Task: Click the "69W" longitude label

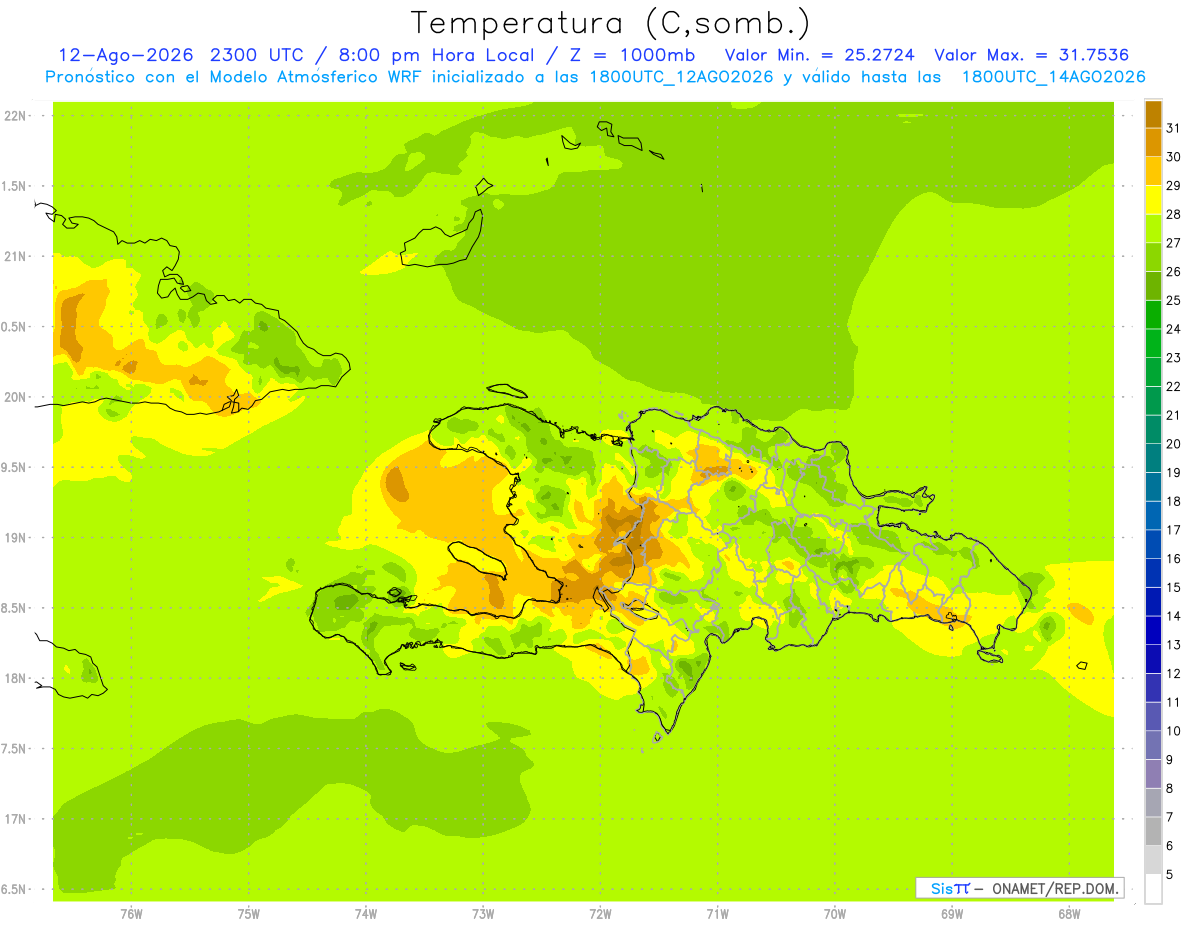Action: point(952,913)
